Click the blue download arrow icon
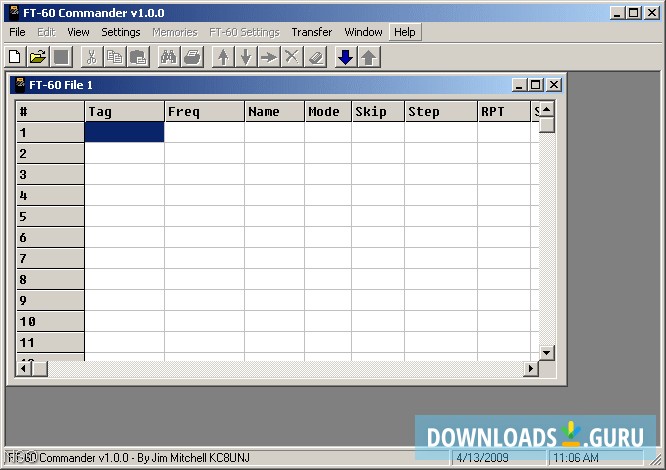This screenshot has width=666, height=470. [346, 57]
